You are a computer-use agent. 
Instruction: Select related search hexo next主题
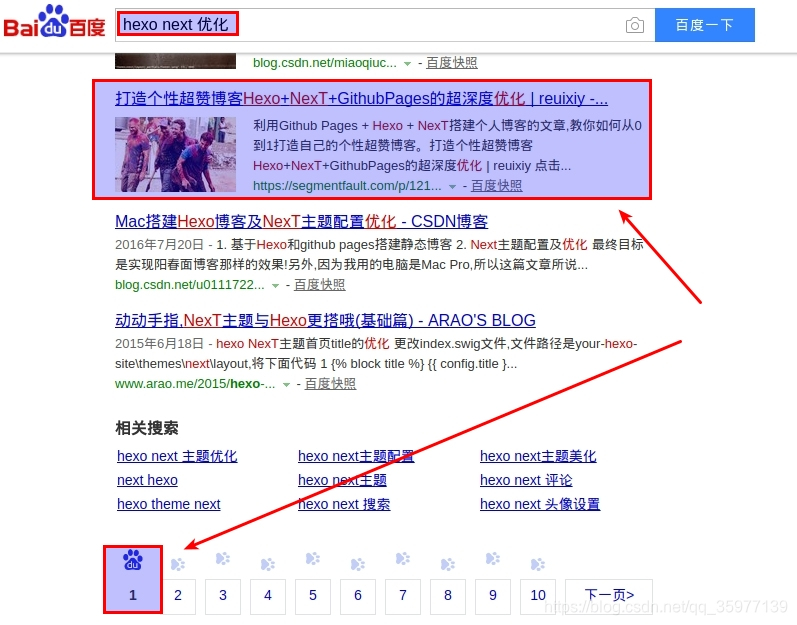(342, 480)
